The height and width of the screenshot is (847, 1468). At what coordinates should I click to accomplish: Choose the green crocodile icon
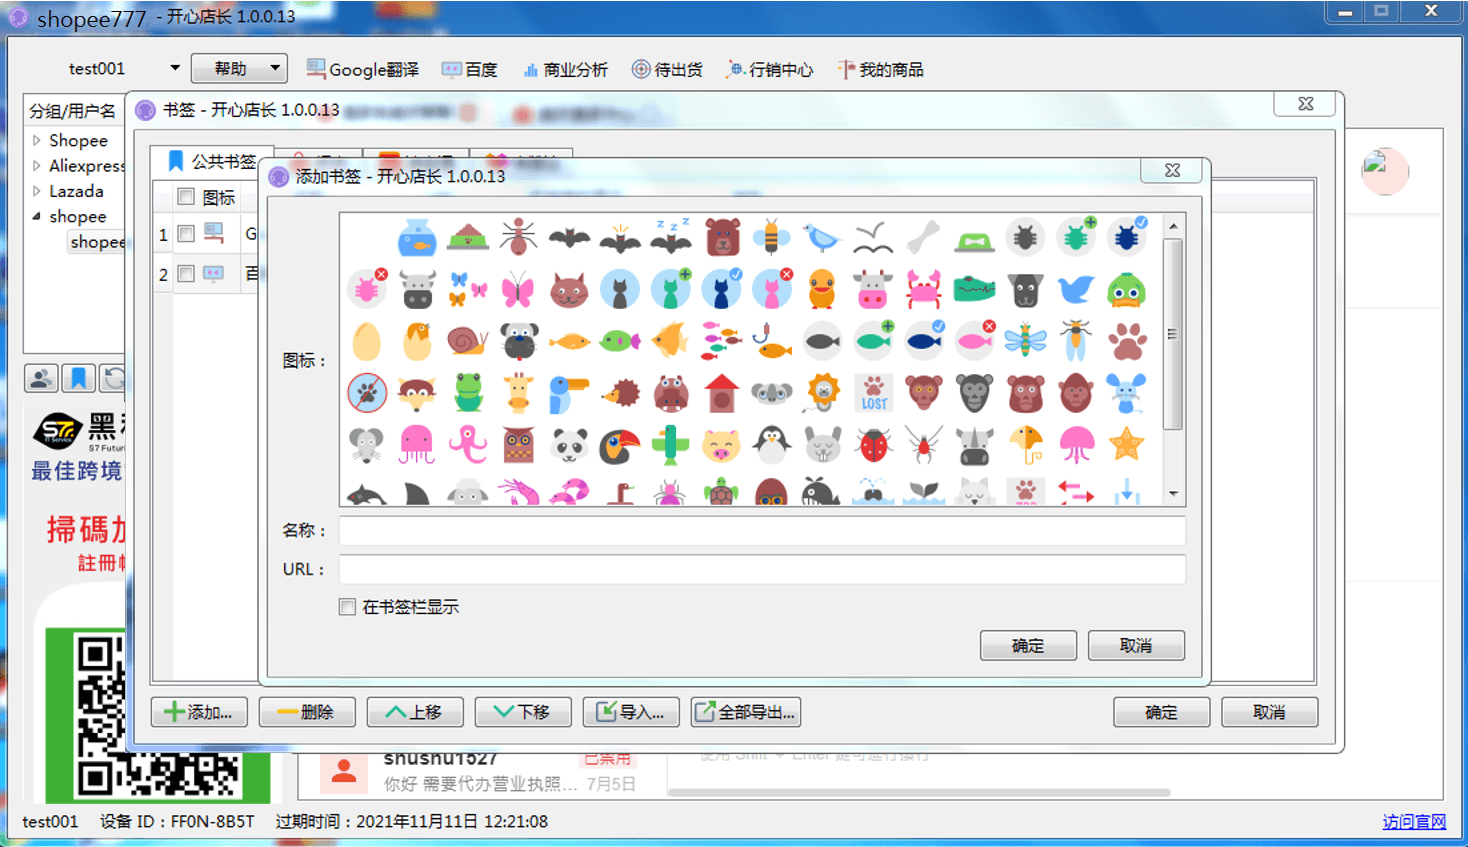tap(974, 290)
